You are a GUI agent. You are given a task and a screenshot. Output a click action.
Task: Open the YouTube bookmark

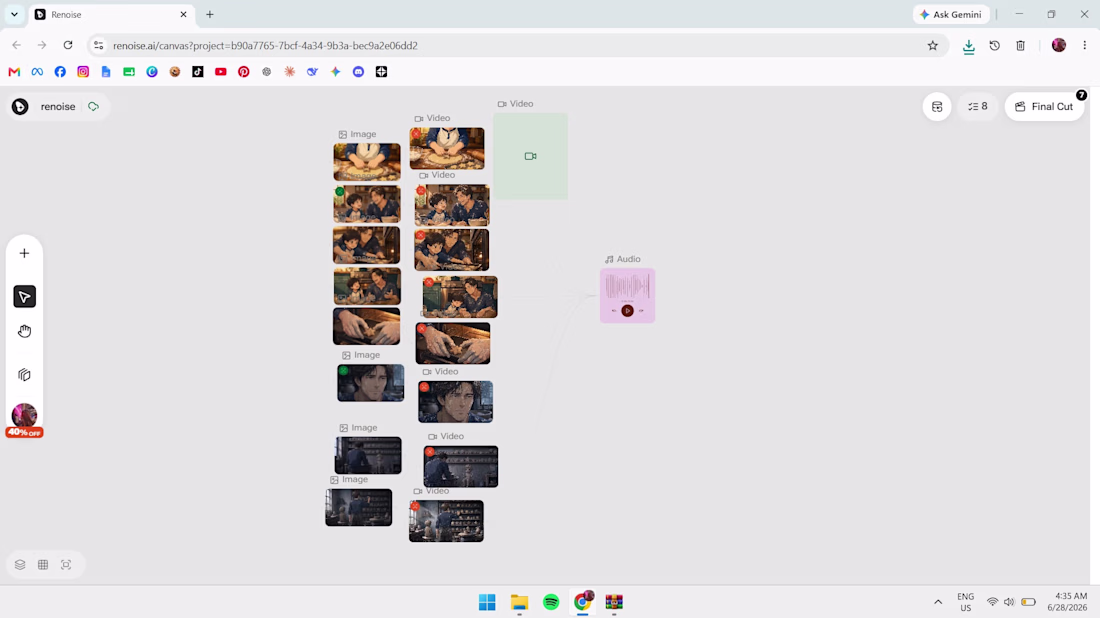coord(221,72)
